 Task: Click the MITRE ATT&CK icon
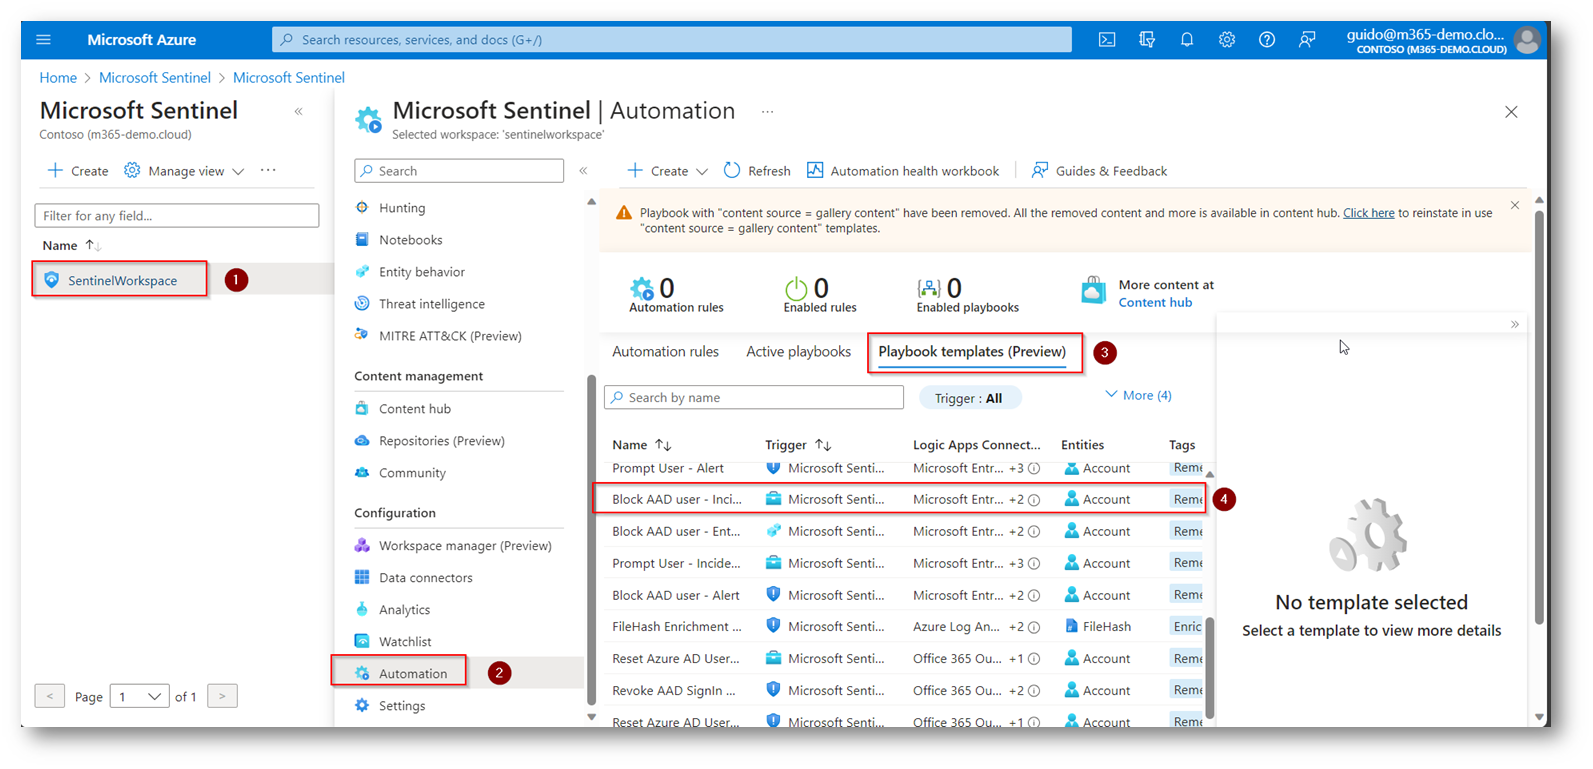tap(362, 336)
